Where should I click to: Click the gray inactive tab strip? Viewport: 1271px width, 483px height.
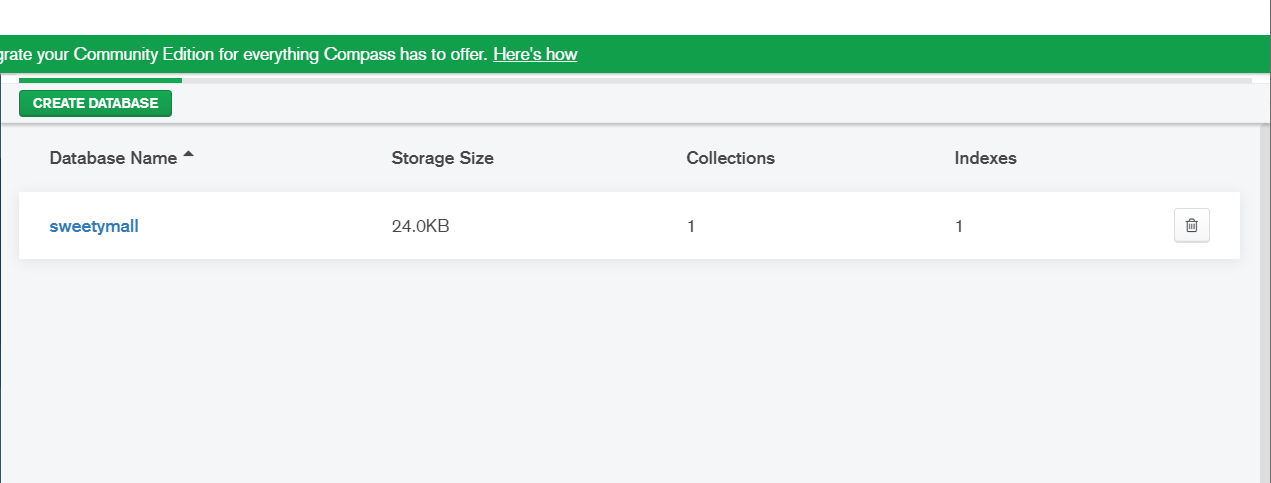click(x=700, y=80)
